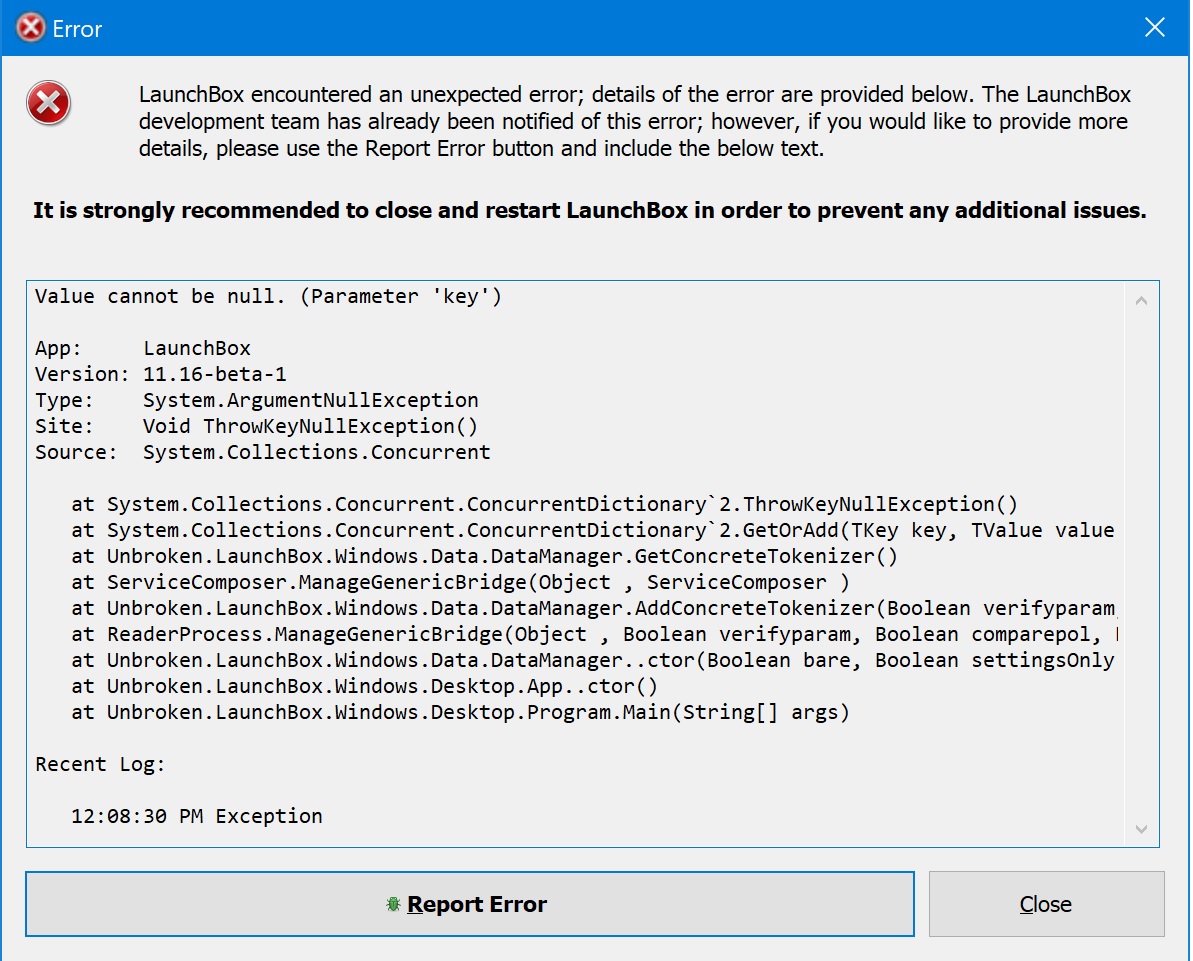Image resolution: width=1193 pixels, height=961 pixels.
Task: Click the GetConcreteTokenizer() stack trace line
Action: (x=485, y=556)
